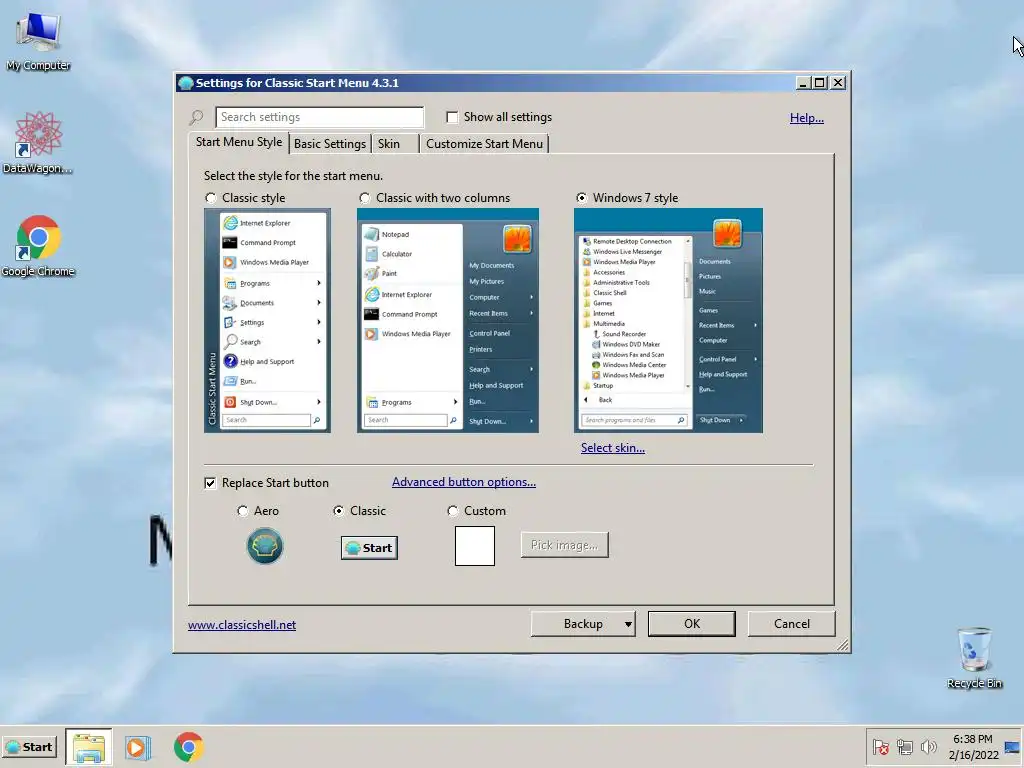1024x768 pixels.
Task: Select the Windows 7 style radio button
Action: point(581,198)
